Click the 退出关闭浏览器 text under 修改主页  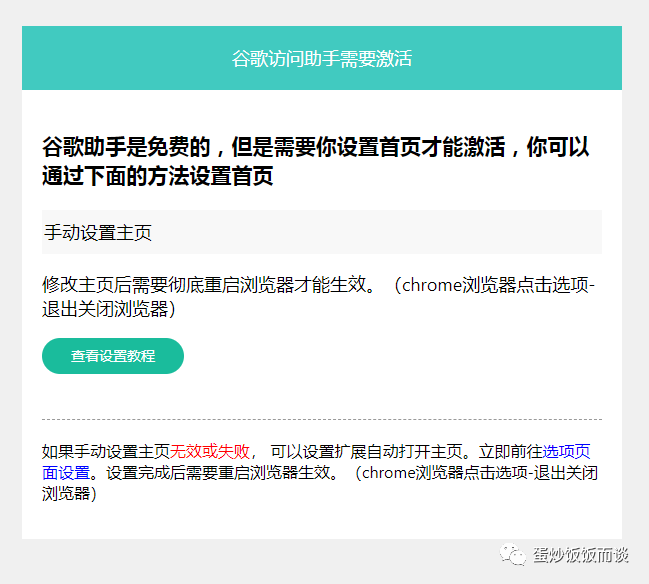coord(109,309)
